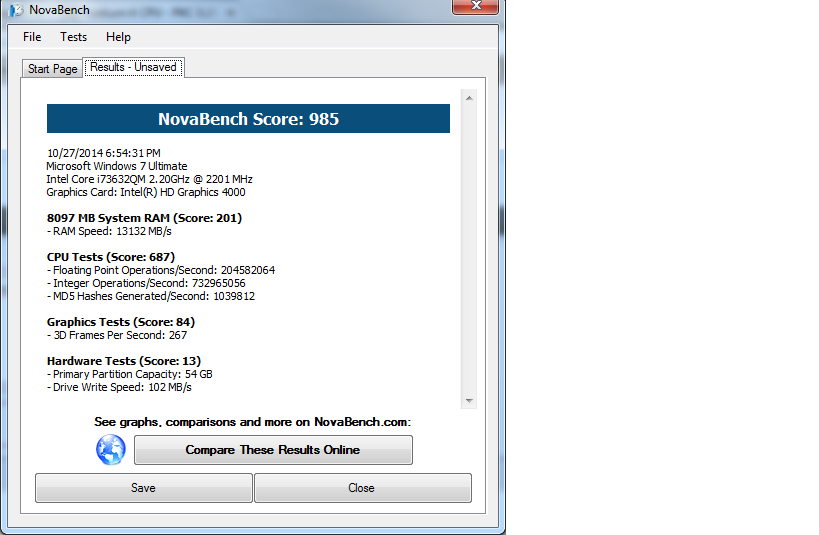Viewport: 819px width, 535px height.
Task: Click the Close button at bottom
Action: coord(362,488)
